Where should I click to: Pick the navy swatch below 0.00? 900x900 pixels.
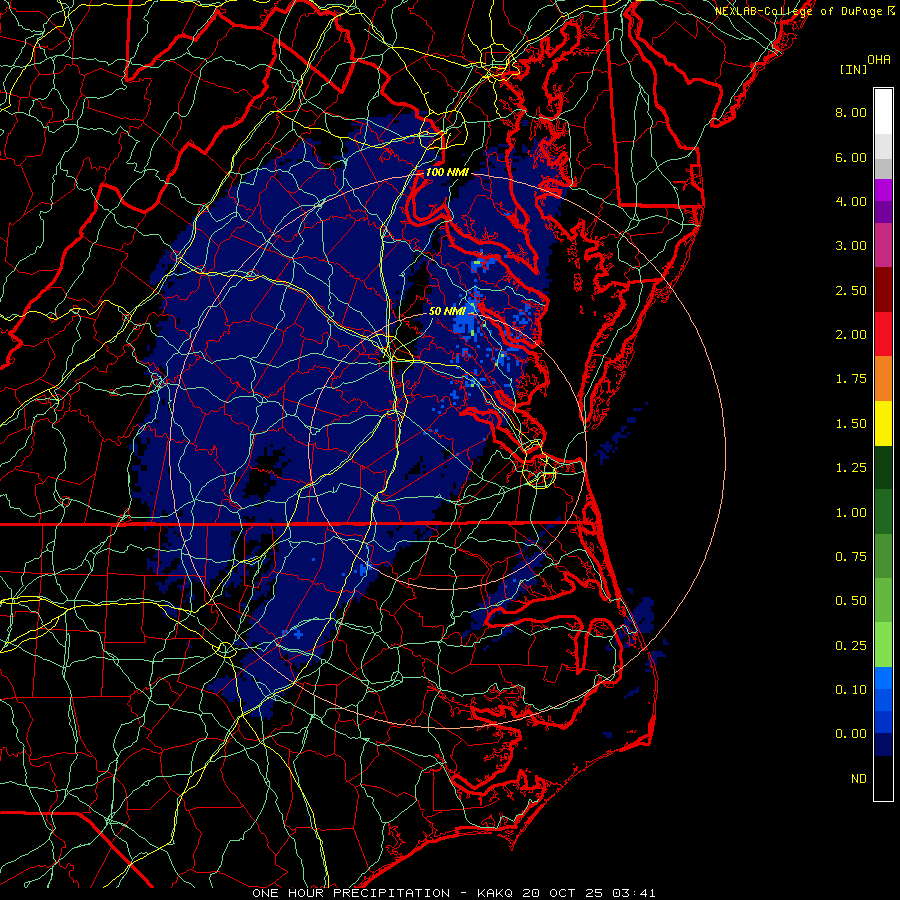pos(883,745)
